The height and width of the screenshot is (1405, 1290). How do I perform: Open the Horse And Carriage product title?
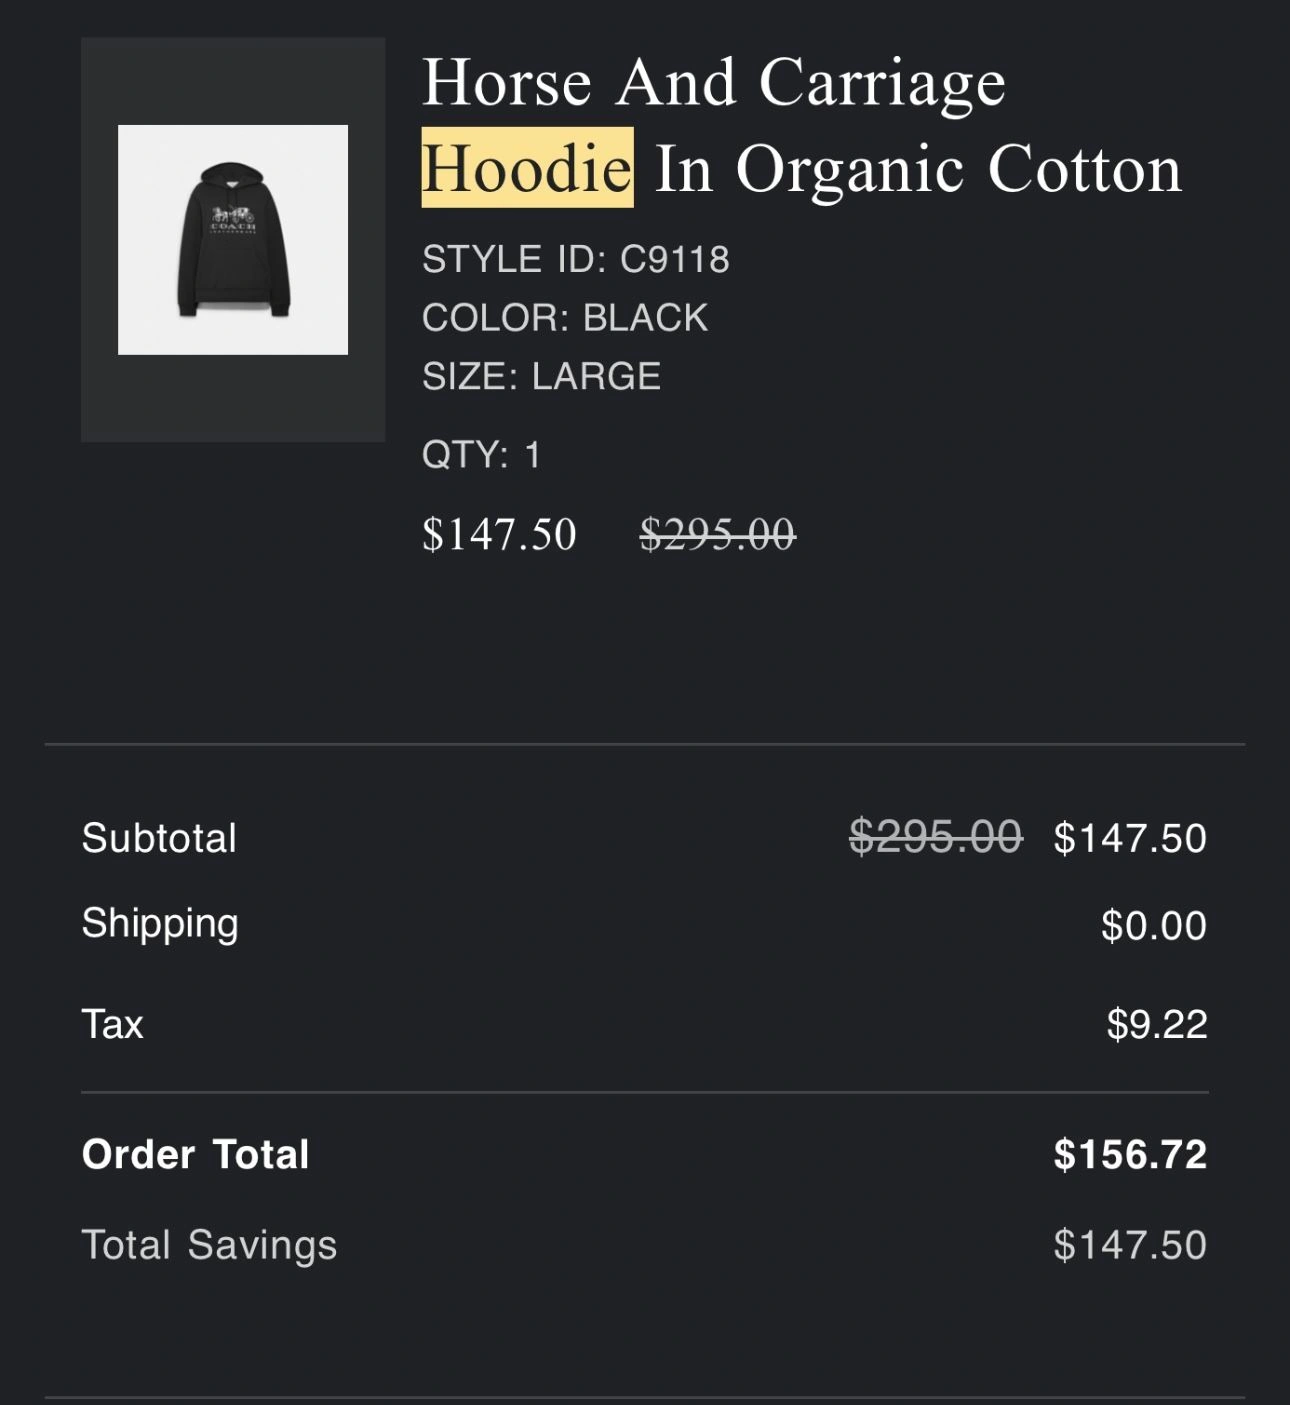713,82
